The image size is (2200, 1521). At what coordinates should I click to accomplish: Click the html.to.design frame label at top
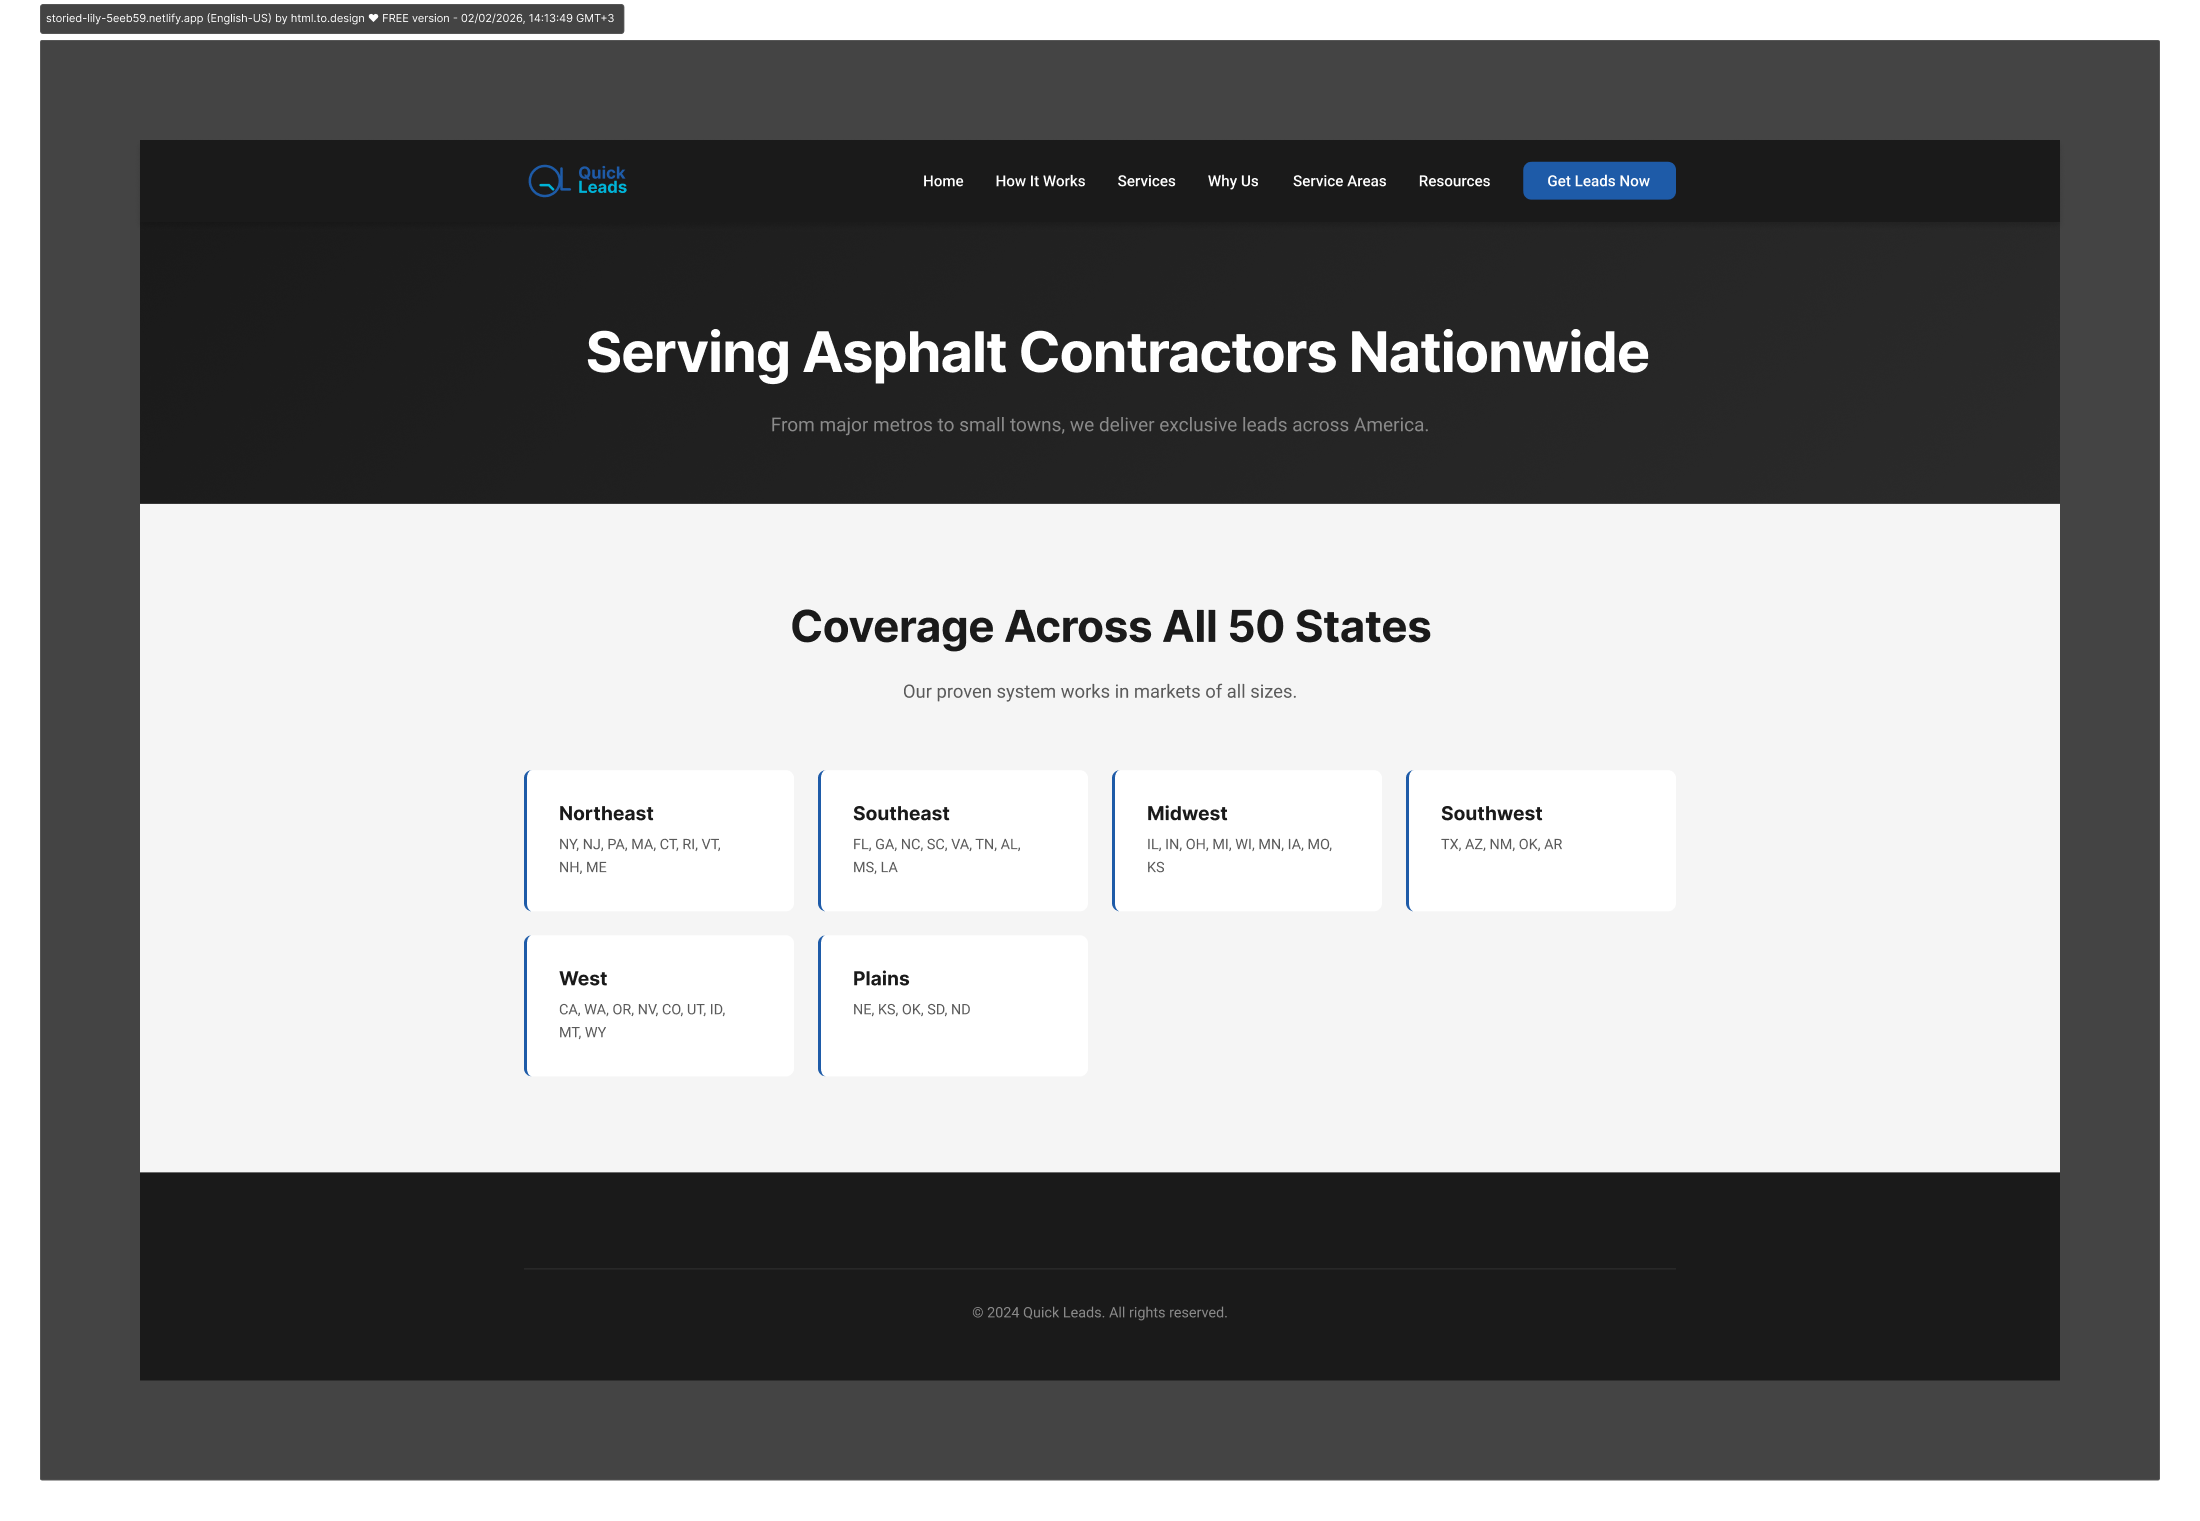pos(331,18)
